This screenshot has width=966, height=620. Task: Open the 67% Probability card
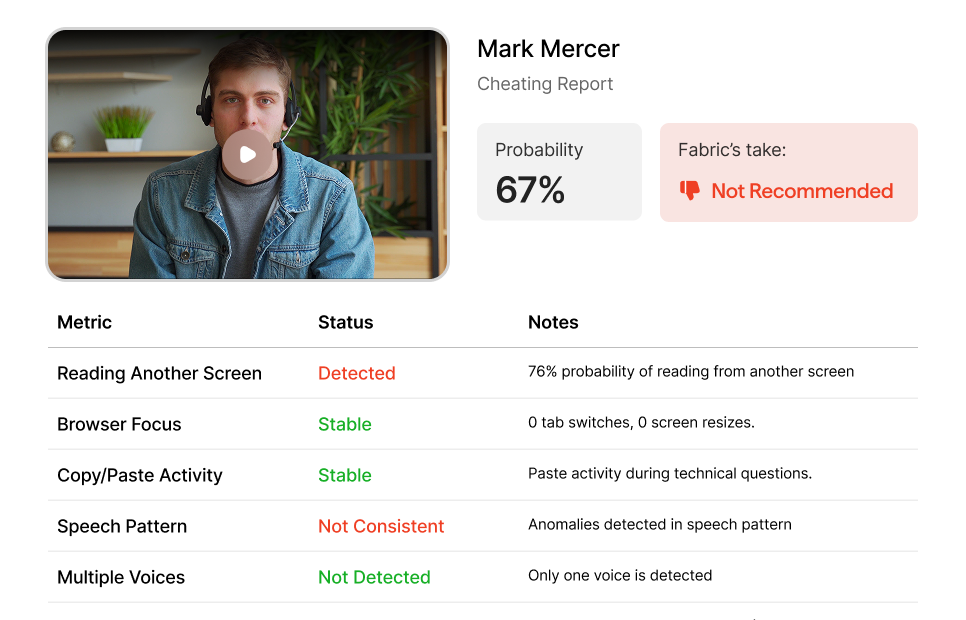coord(559,172)
